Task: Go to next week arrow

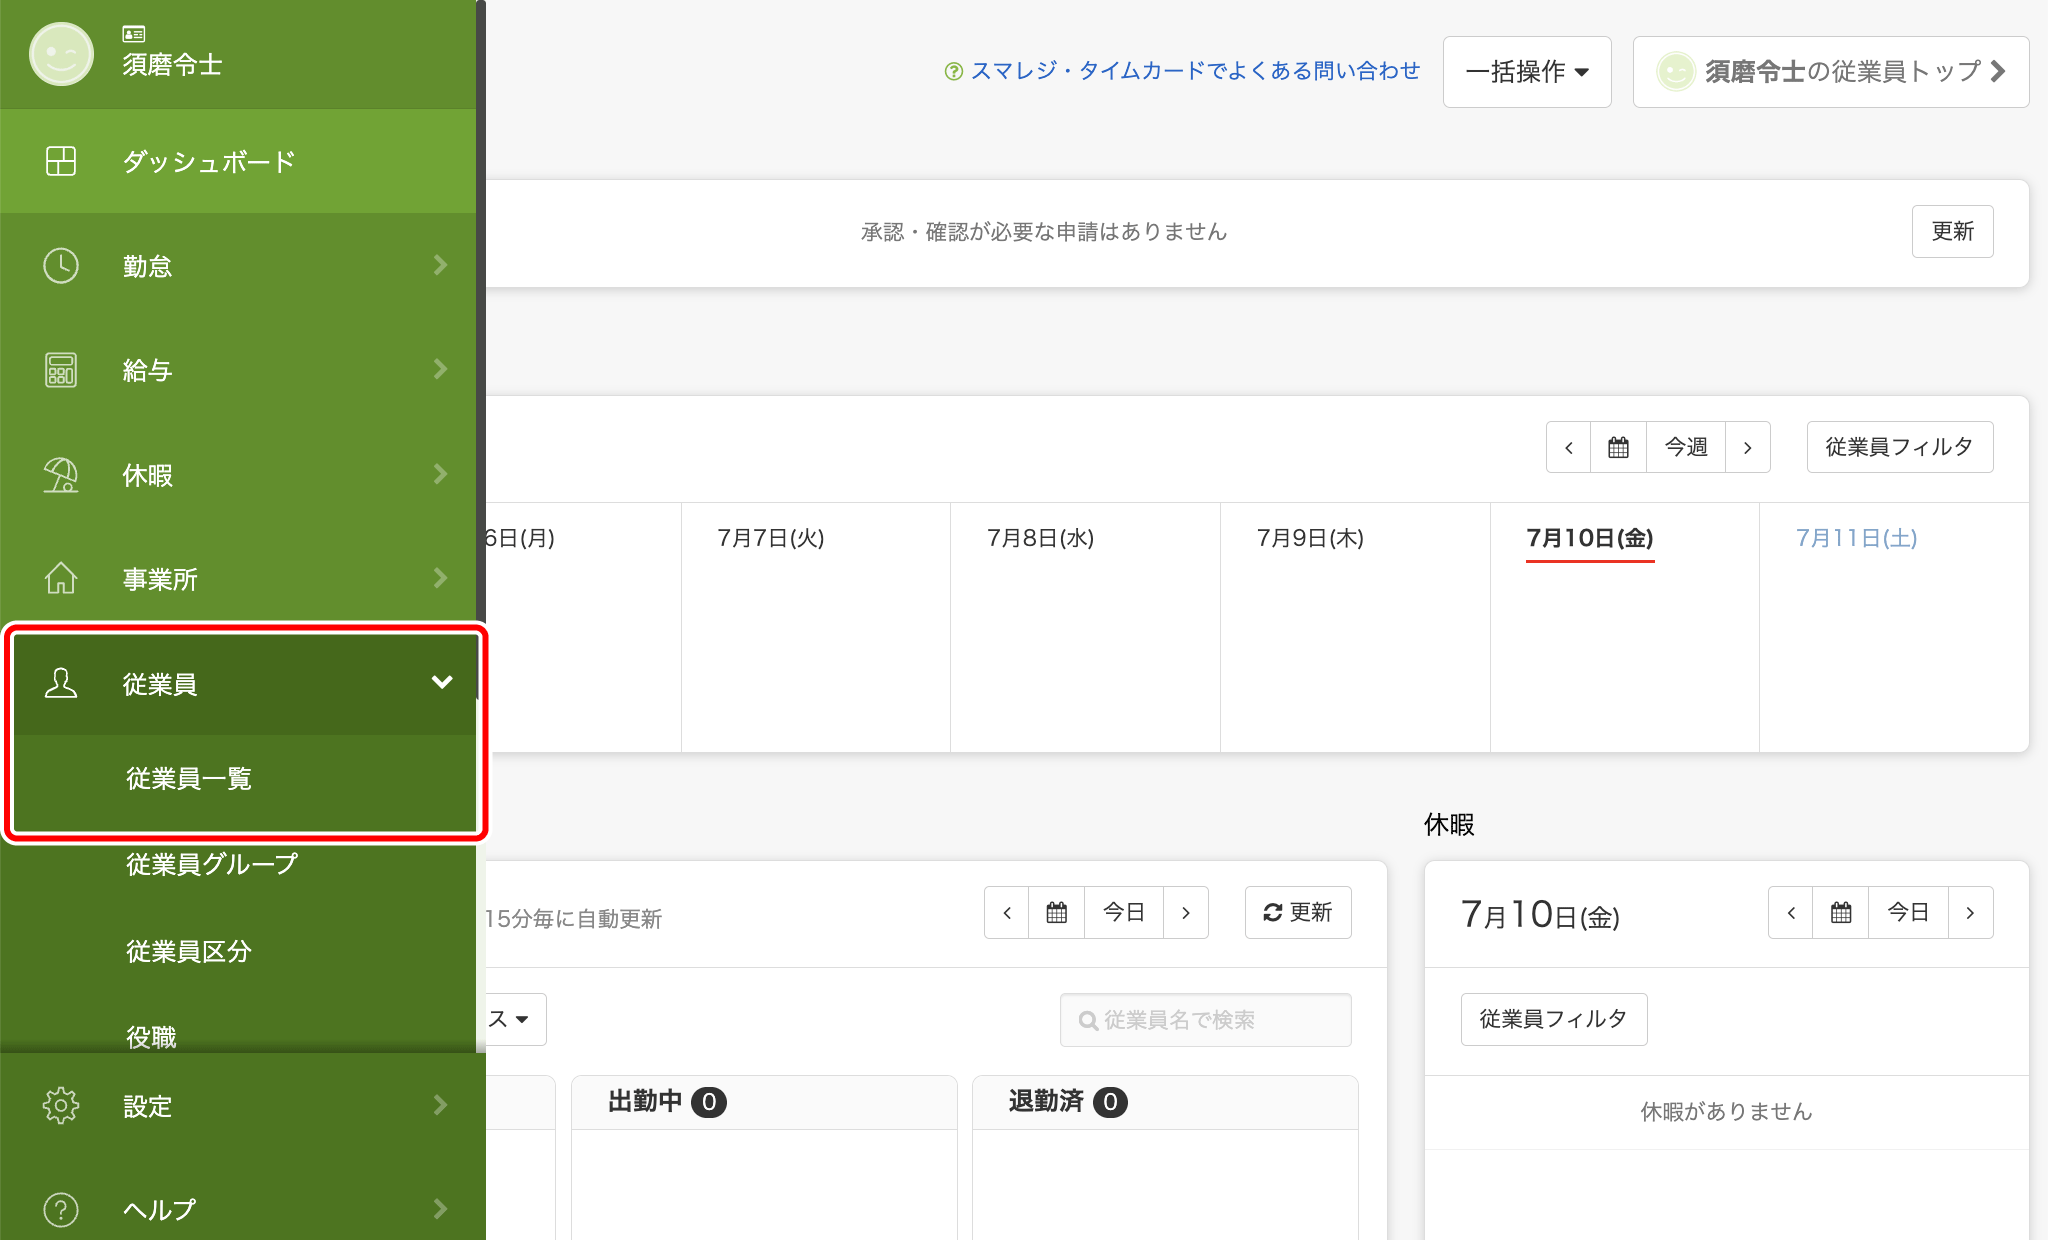Action: click(1747, 447)
